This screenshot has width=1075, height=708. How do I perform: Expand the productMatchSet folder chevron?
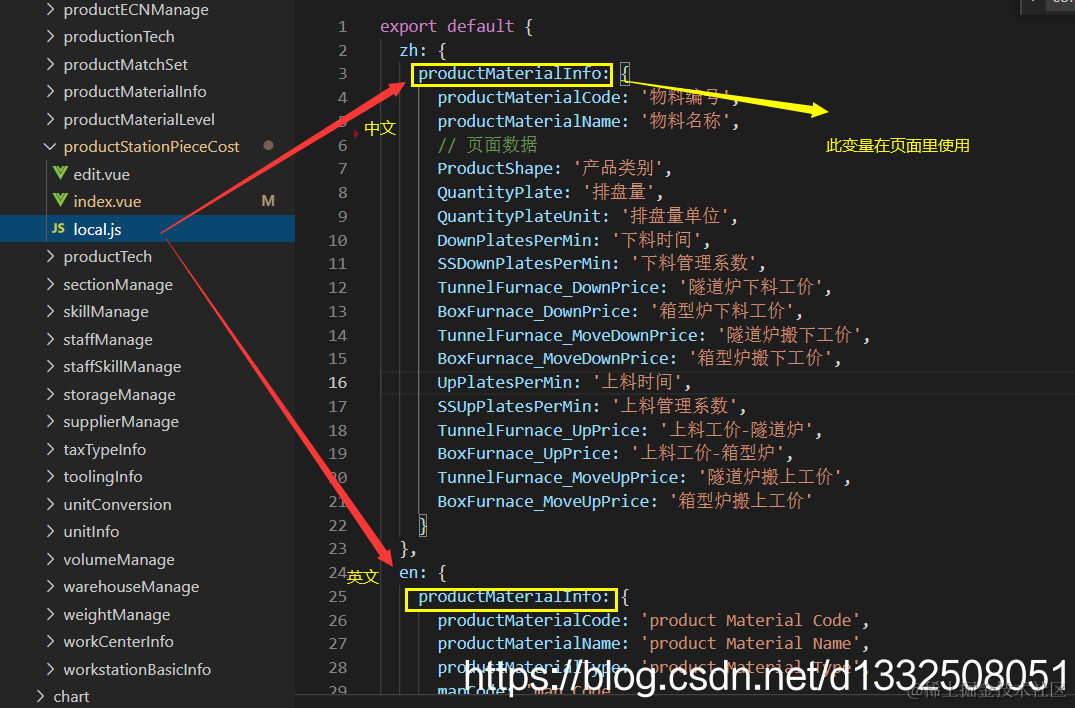(x=50, y=64)
